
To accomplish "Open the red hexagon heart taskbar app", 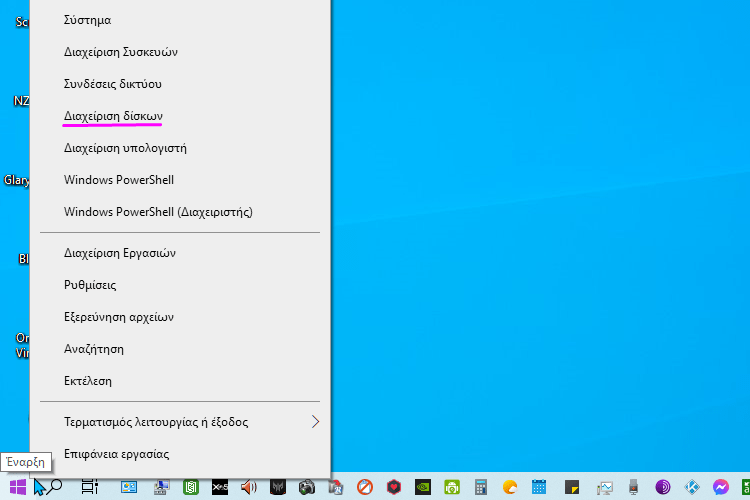I will pos(394,487).
